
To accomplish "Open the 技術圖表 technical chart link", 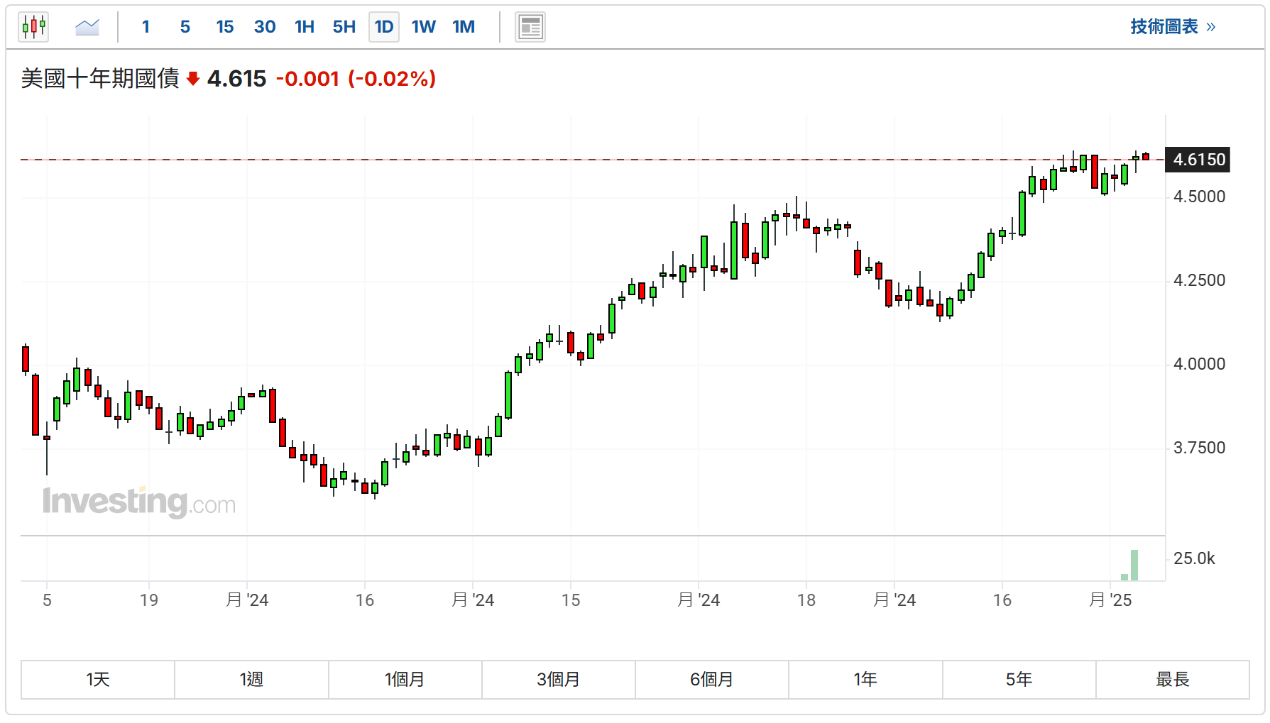I will click(1172, 27).
